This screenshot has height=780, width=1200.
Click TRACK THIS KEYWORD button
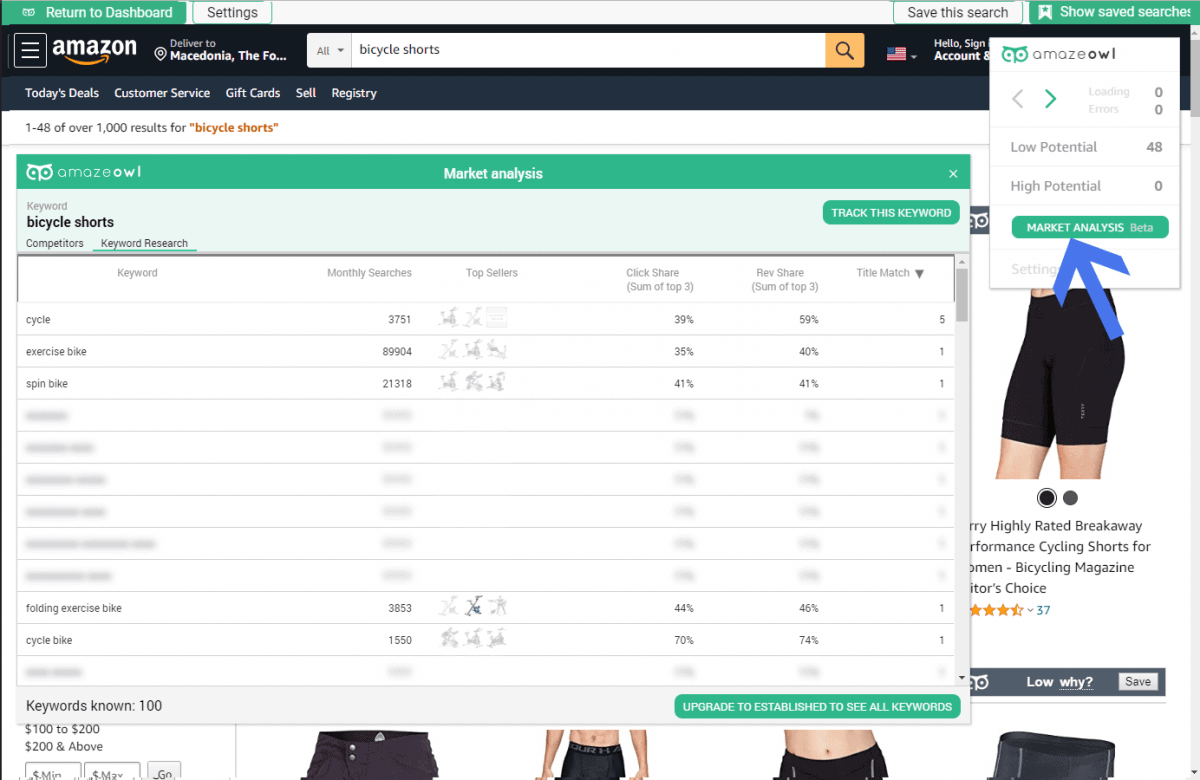pyautogui.click(x=891, y=212)
